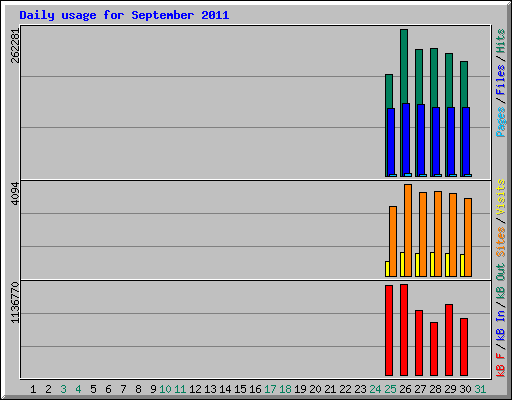This screenshot has width=512, height=400.
Task: Click day 29 on the x-axis
Action: [450, 389]
